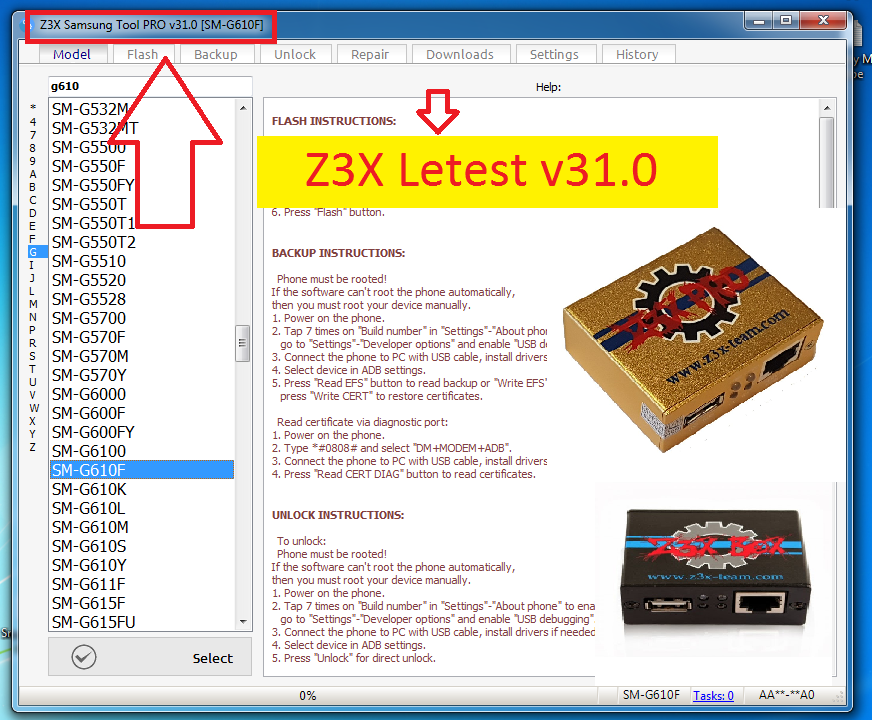Viewport: 872px width, 720px height.
Task: Select the Unlock tab
Action: [295, 55]
